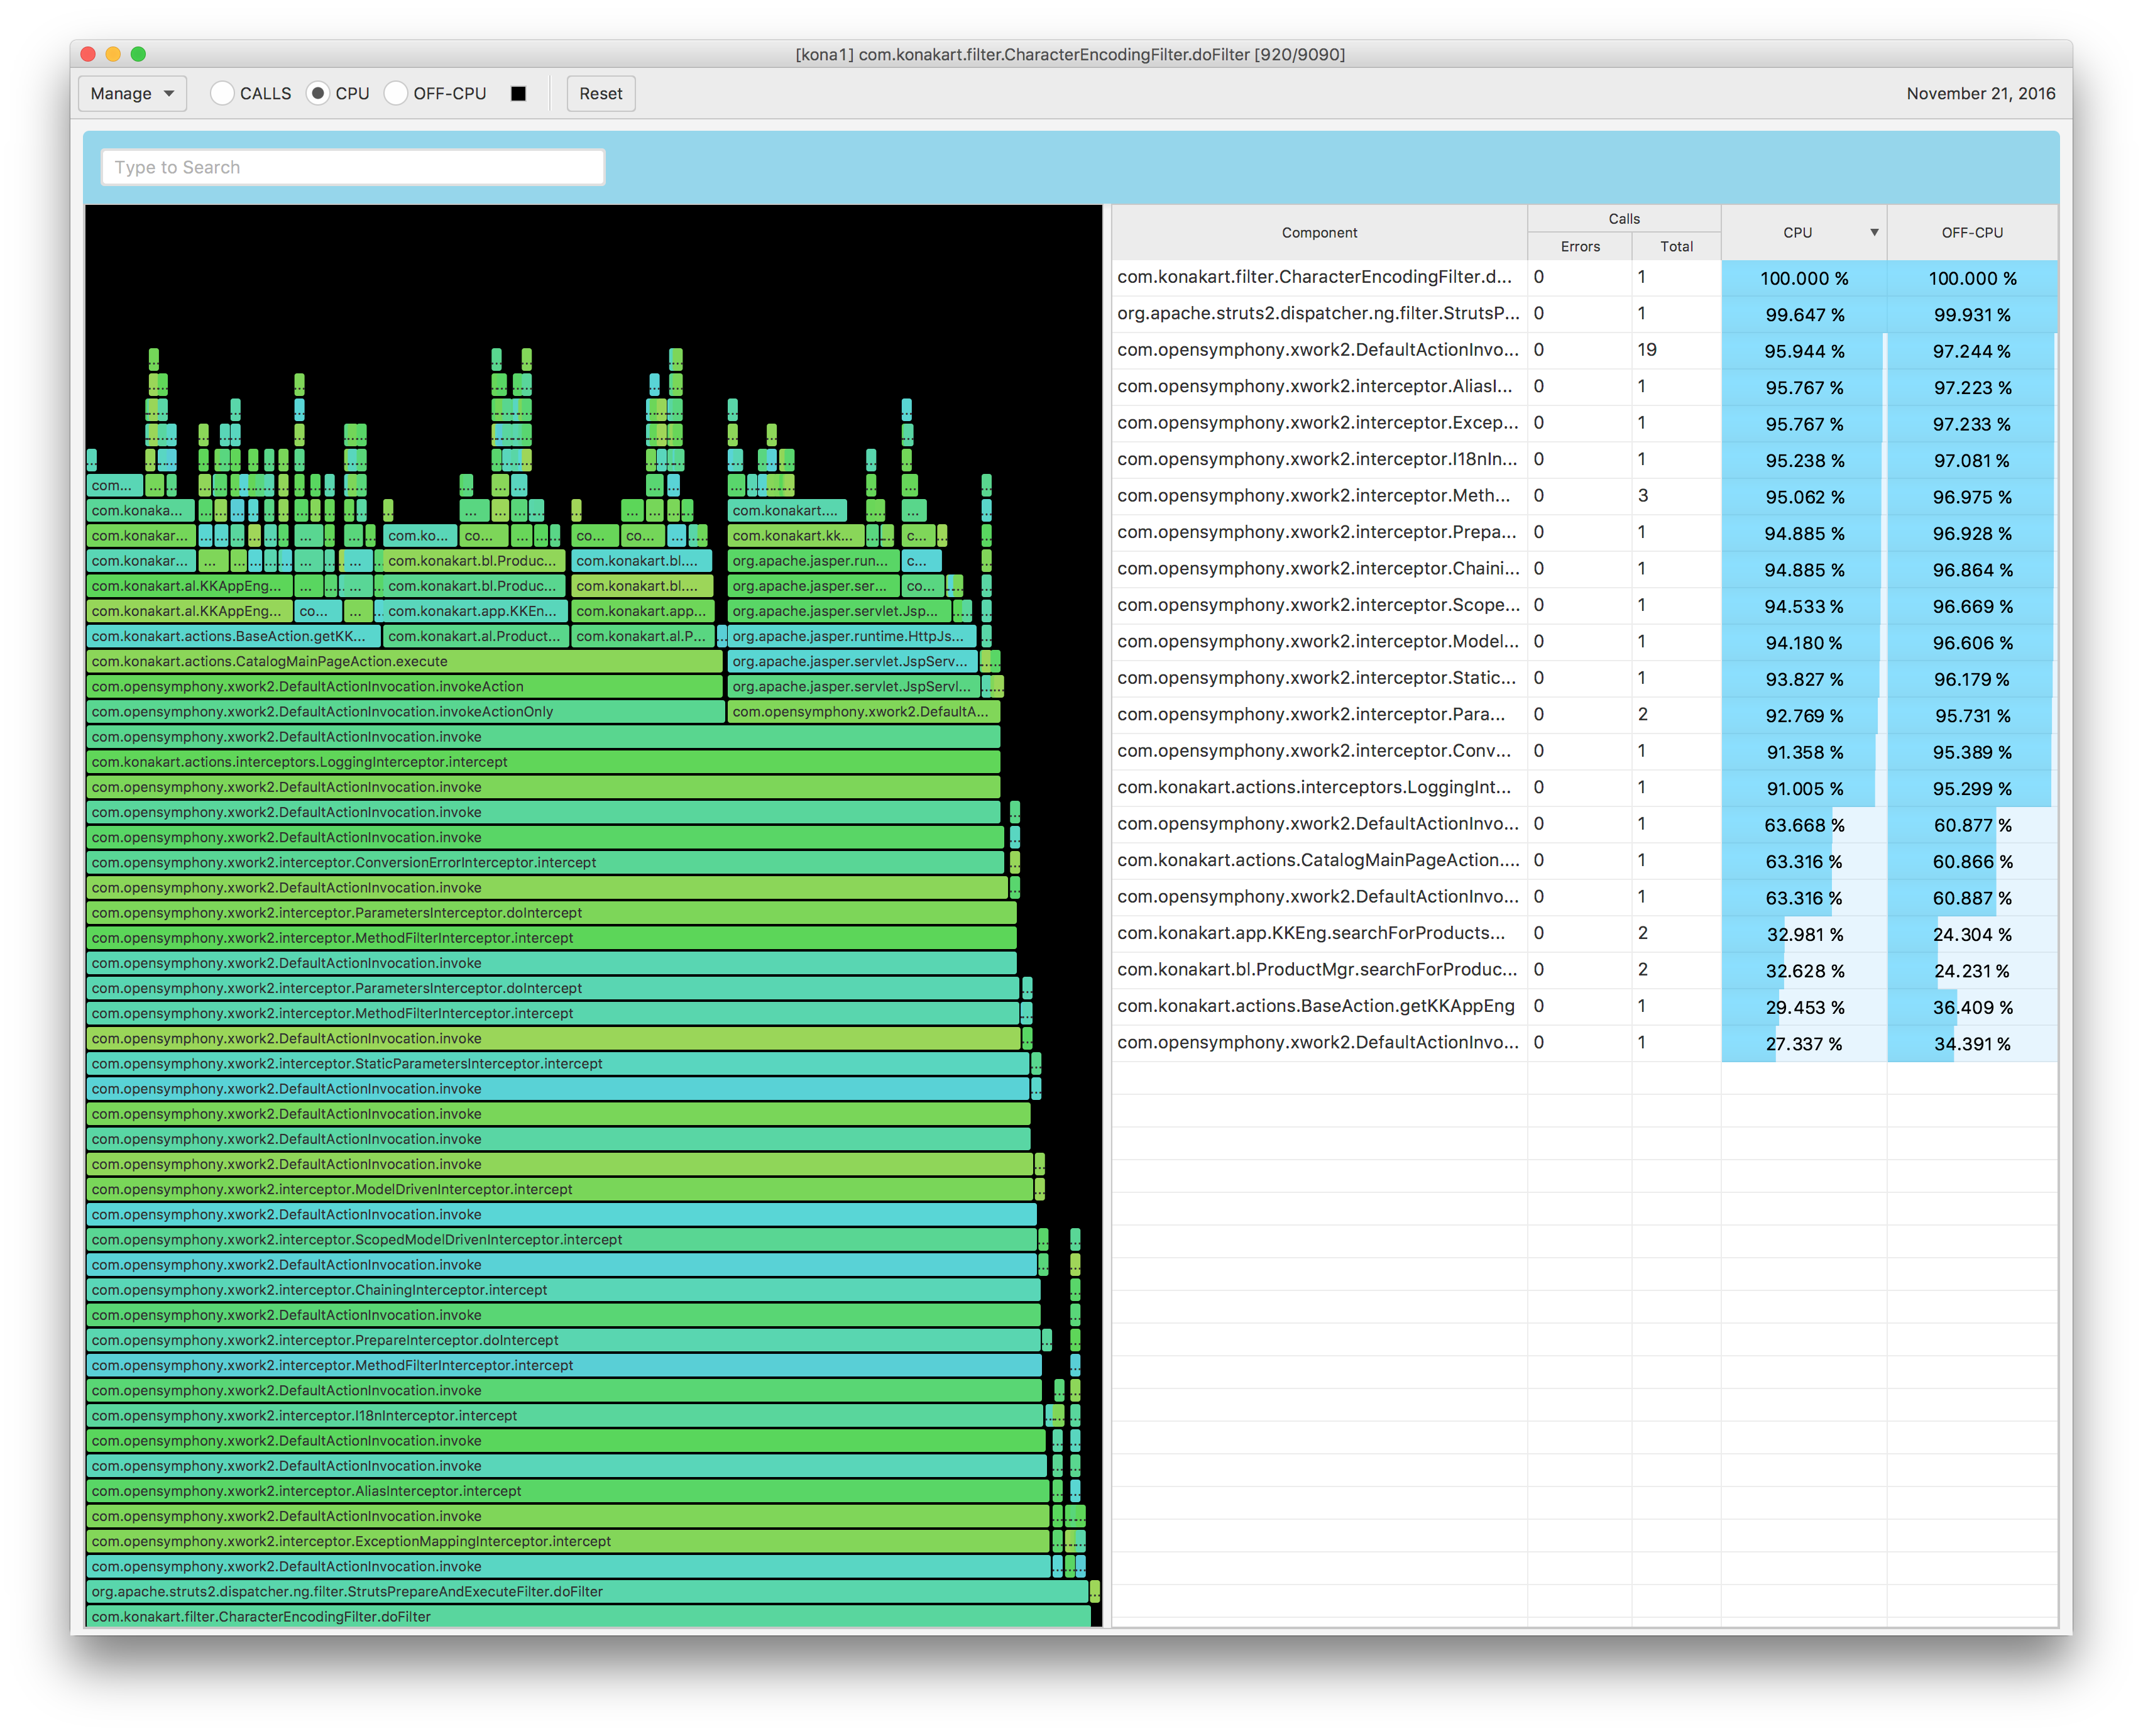Click the ScopedModelDrivenInterceptor.intercept flame bar

[x=561, y=1240]
